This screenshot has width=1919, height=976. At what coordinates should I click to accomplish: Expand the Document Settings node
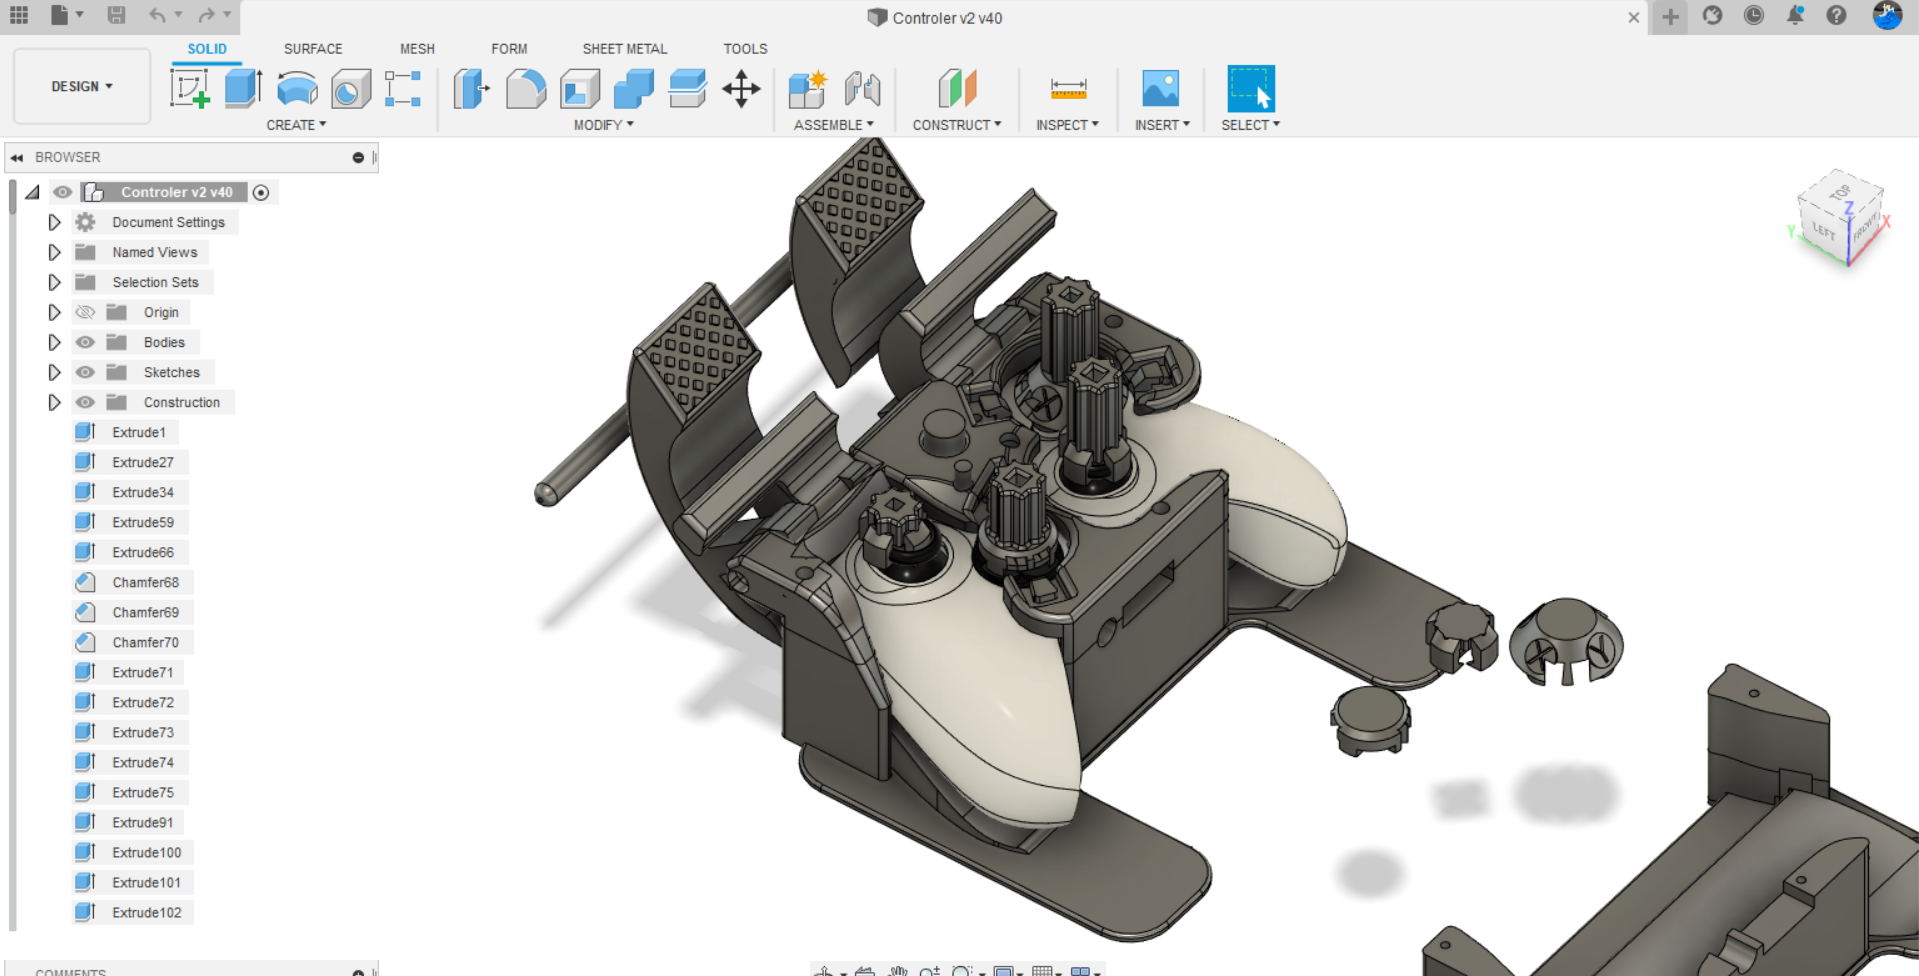[54, 222]
